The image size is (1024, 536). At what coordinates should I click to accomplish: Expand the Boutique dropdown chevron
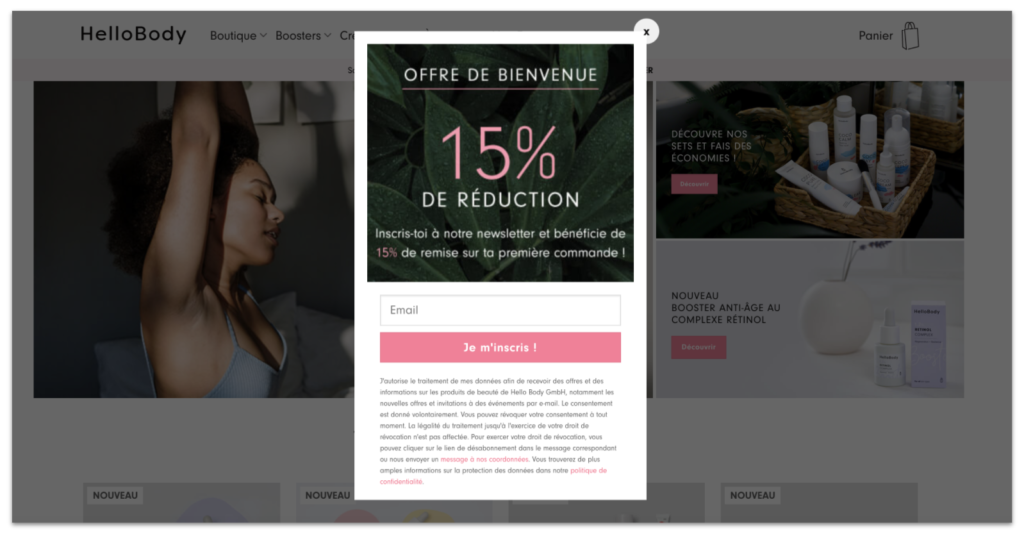[263, 36]
